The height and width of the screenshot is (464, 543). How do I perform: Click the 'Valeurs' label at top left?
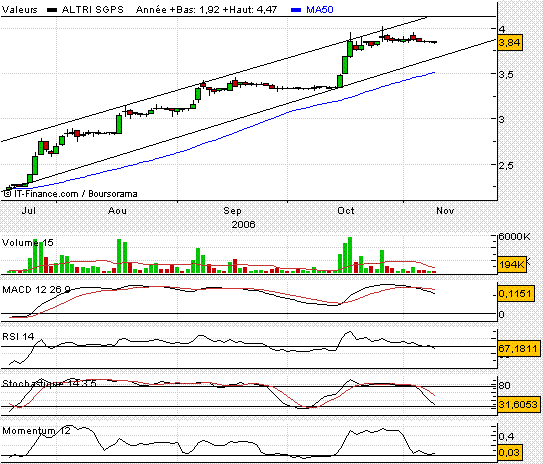(x=19, y=9)
